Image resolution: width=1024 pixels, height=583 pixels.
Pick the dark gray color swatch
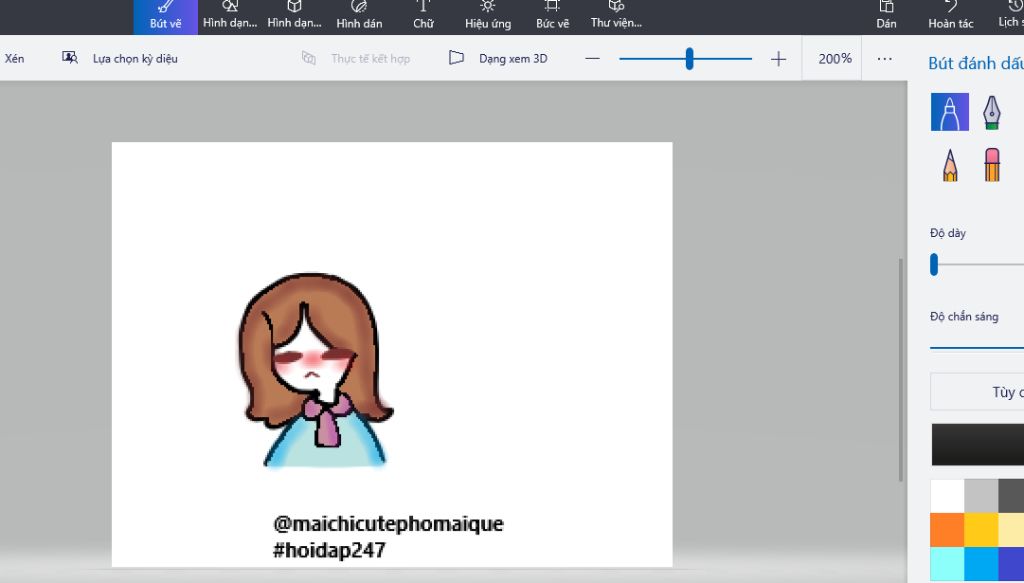pyautogui.click(x=1011, y=496)
